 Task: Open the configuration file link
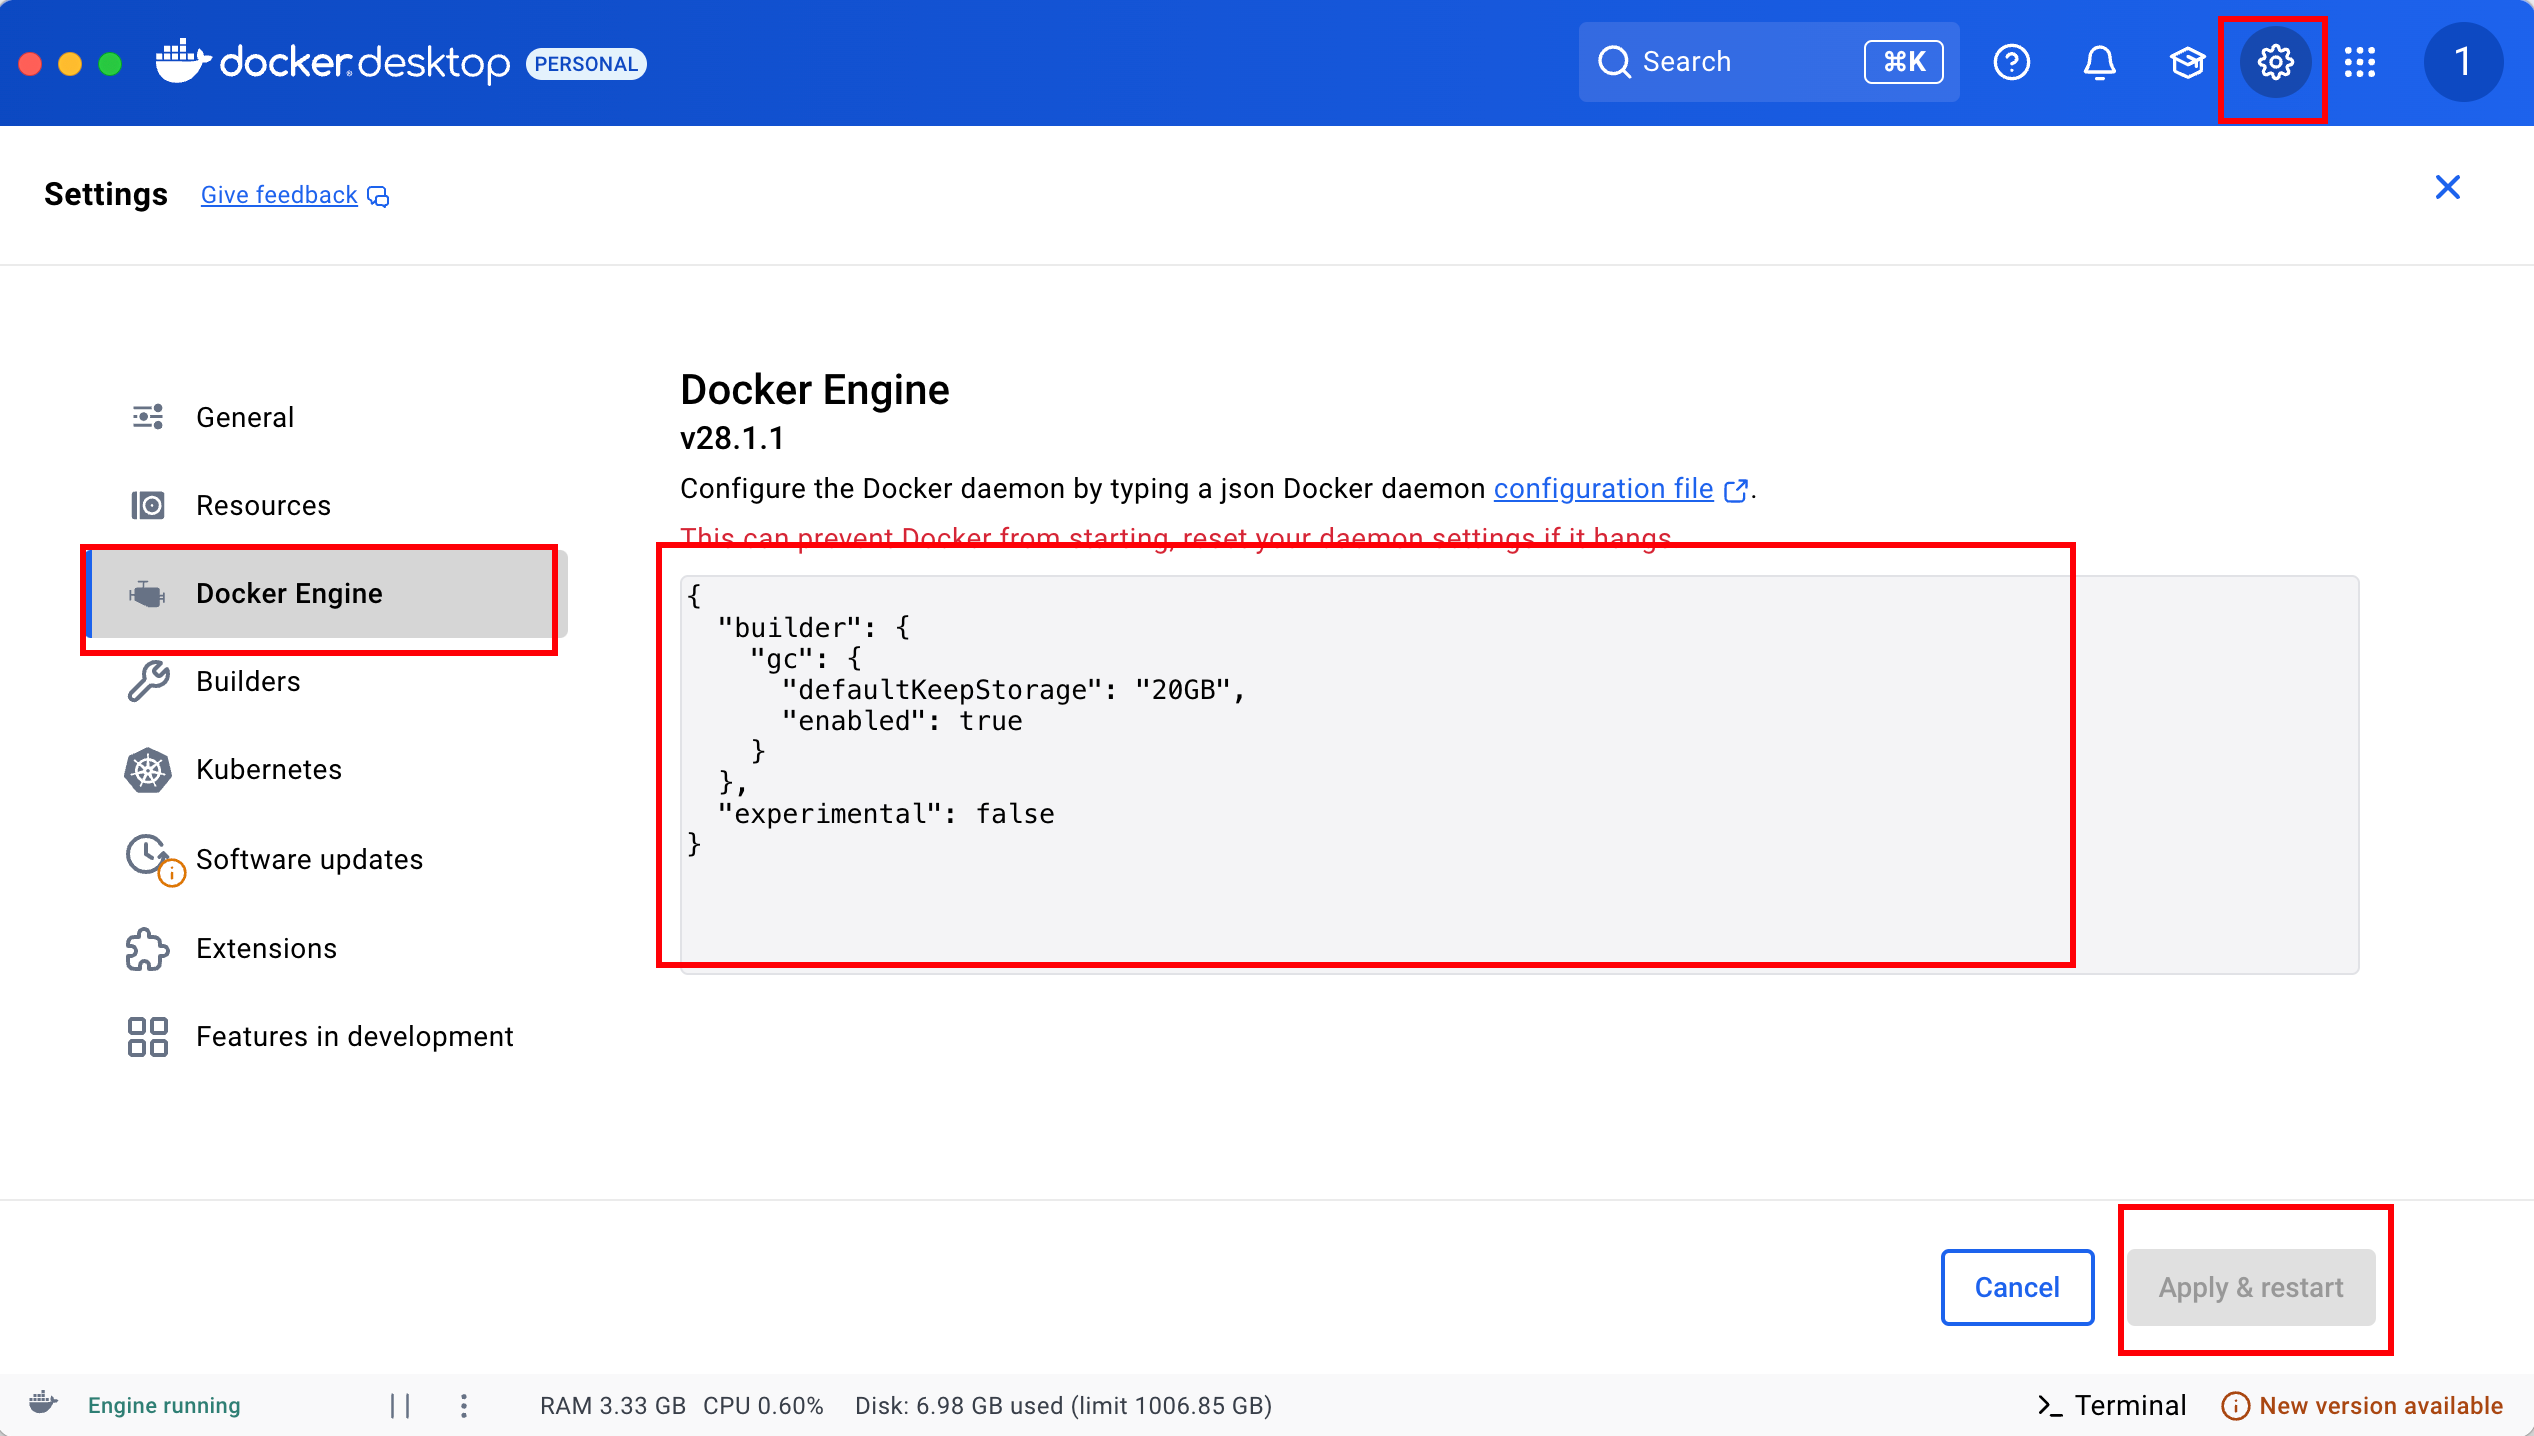click(x=1603, y=489)
